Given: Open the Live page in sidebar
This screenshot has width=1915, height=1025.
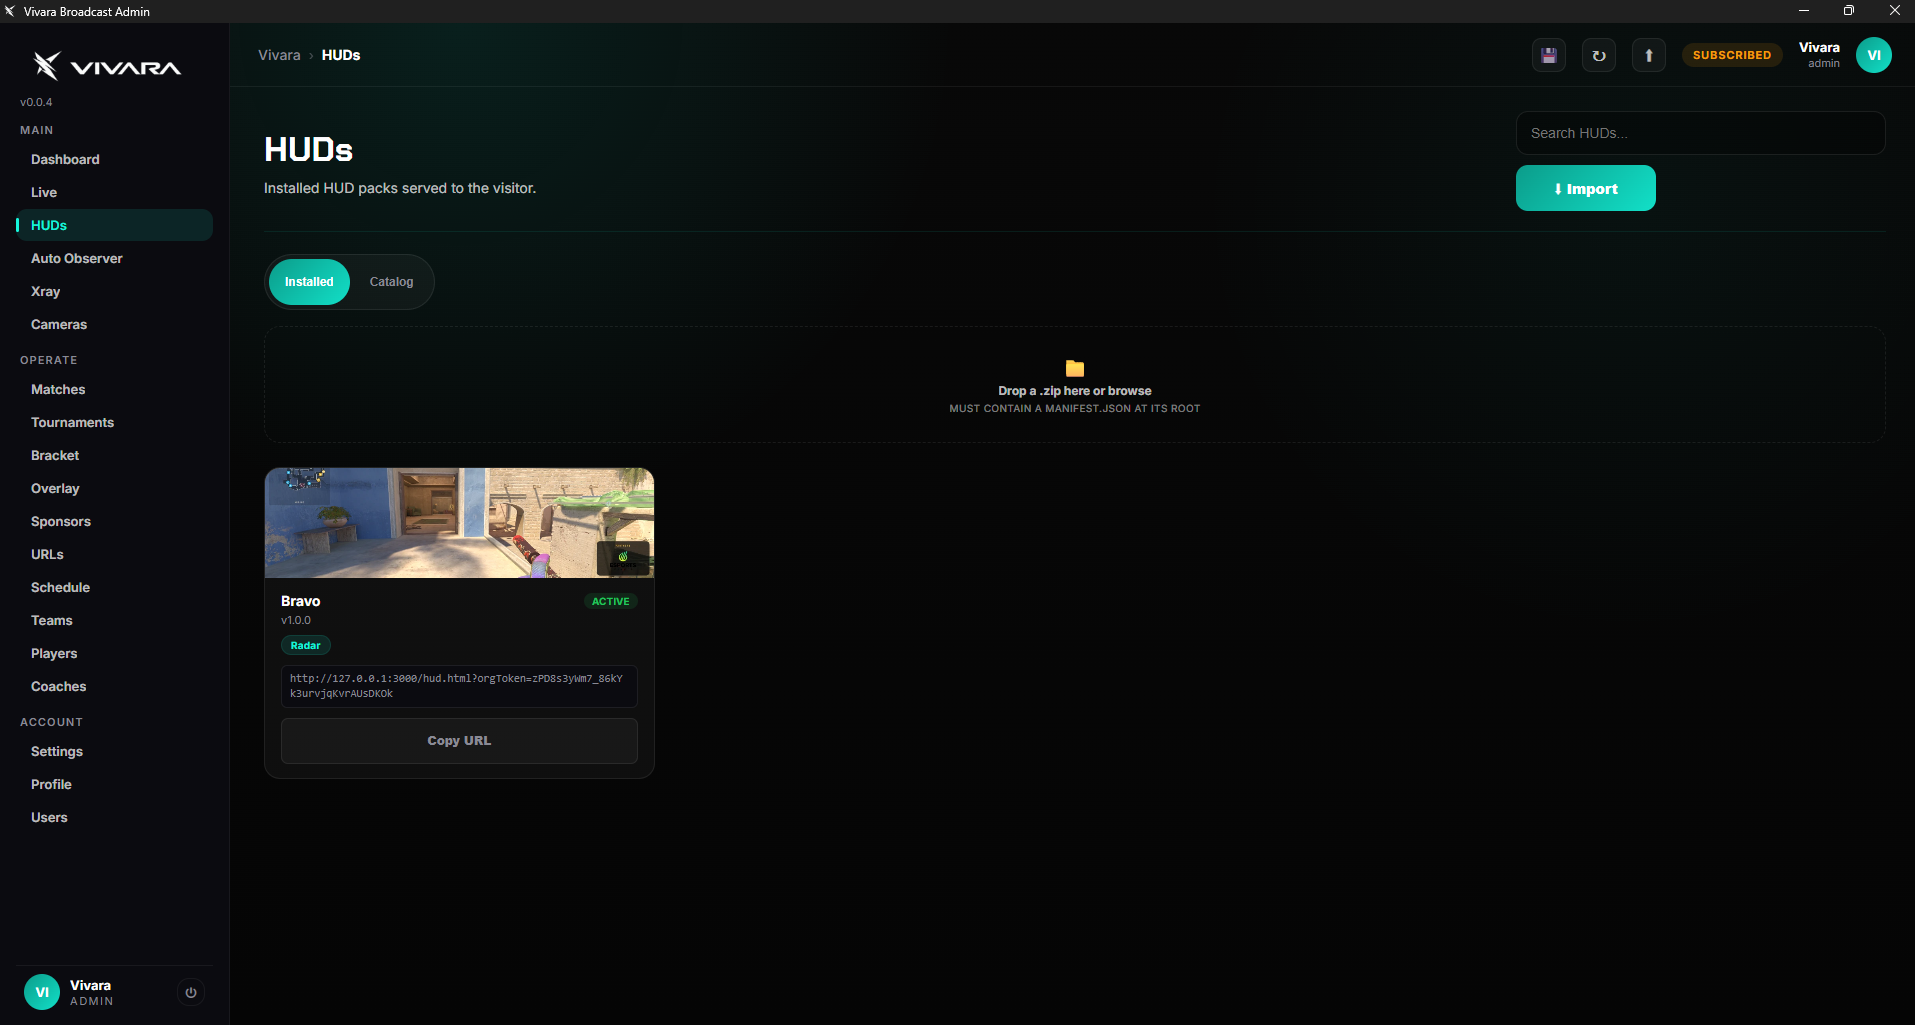Looking at the screenshot, I should click(x=114, y=192).
